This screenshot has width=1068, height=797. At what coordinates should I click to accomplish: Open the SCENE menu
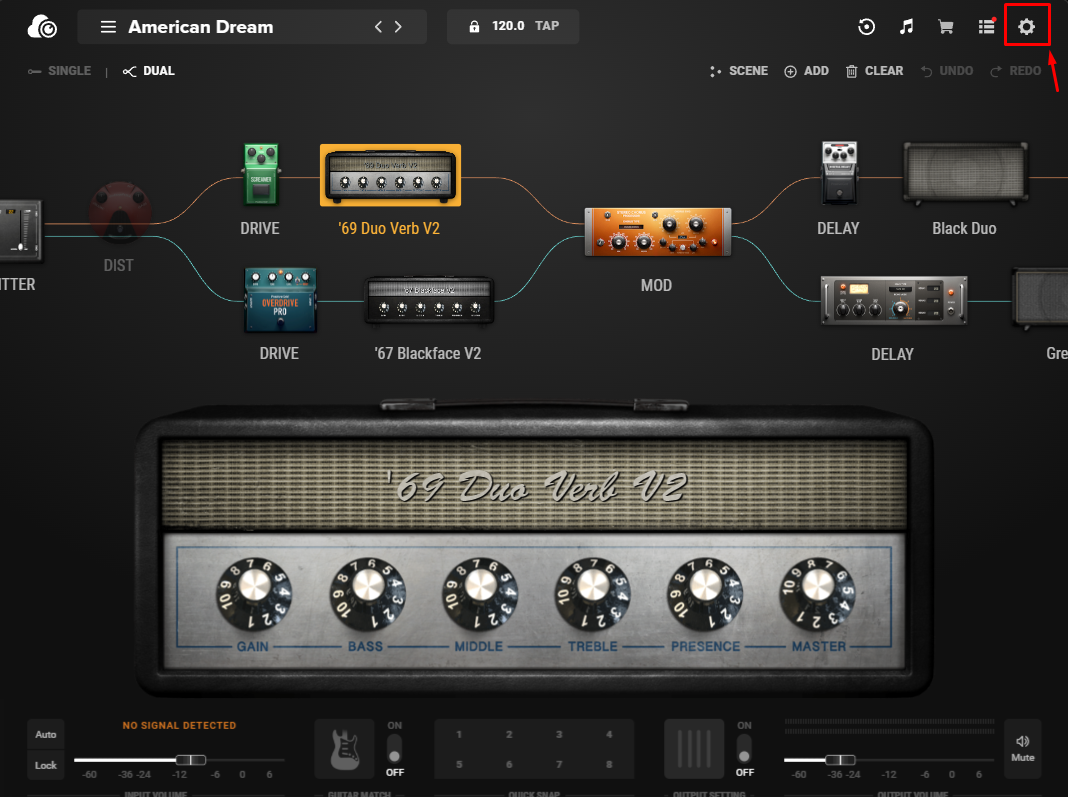click(x=739, y=71)
